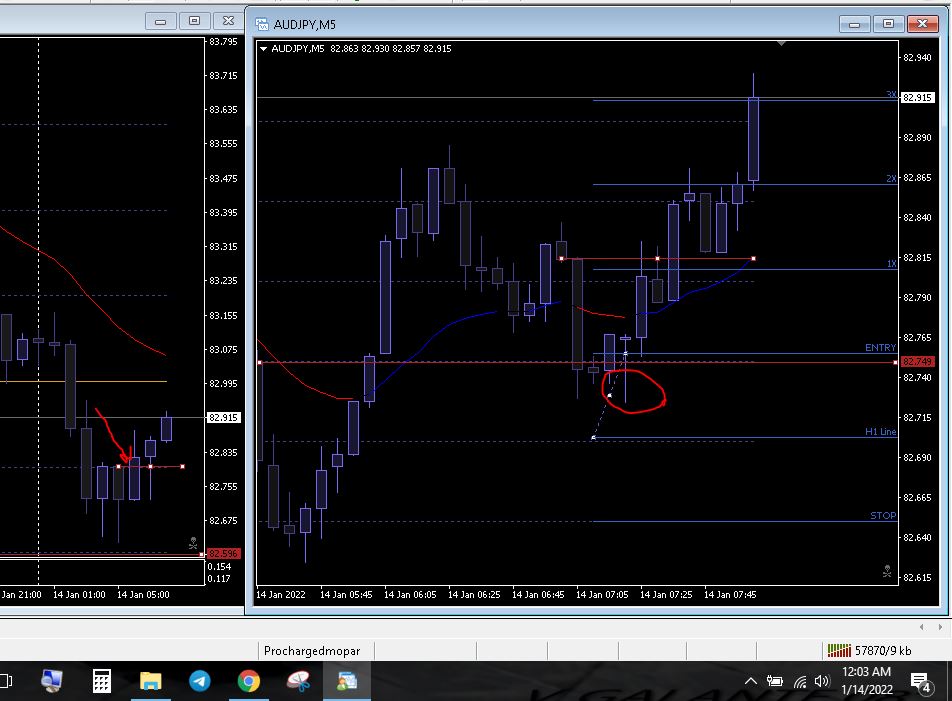Click the 14 Jan 07:05 time axis label

[x=602, y=594]
